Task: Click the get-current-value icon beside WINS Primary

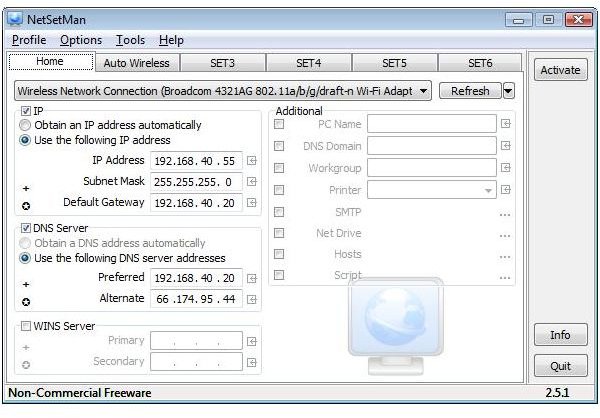Action: (x=251, y=341)
